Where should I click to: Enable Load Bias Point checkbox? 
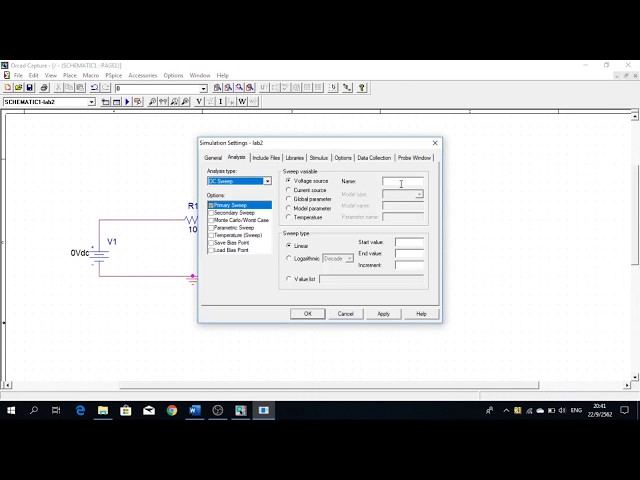211,250
